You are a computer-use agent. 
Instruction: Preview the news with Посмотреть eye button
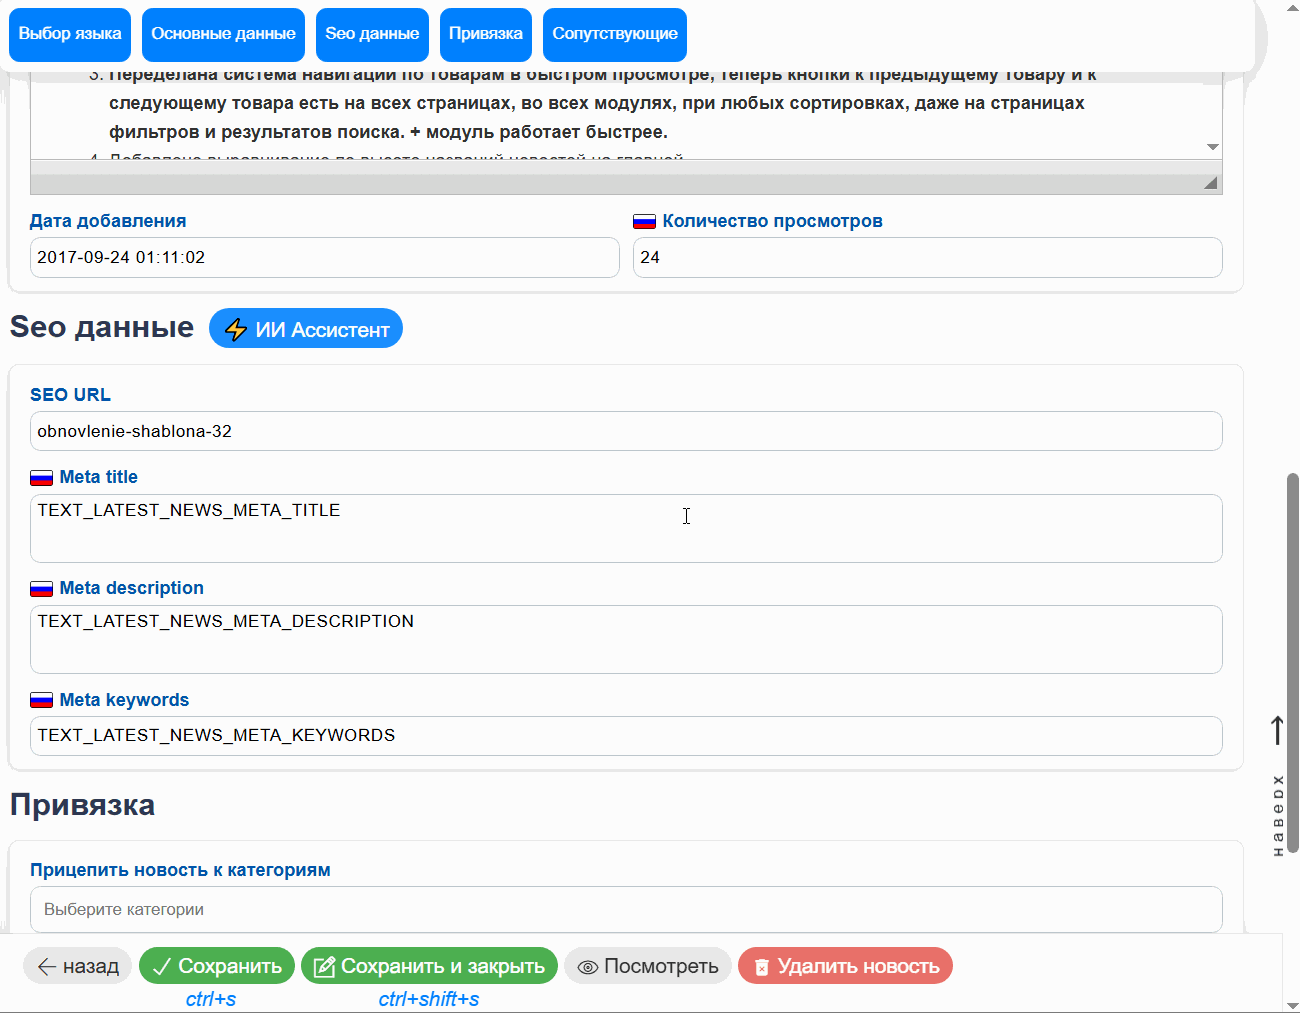coord(647,966)
